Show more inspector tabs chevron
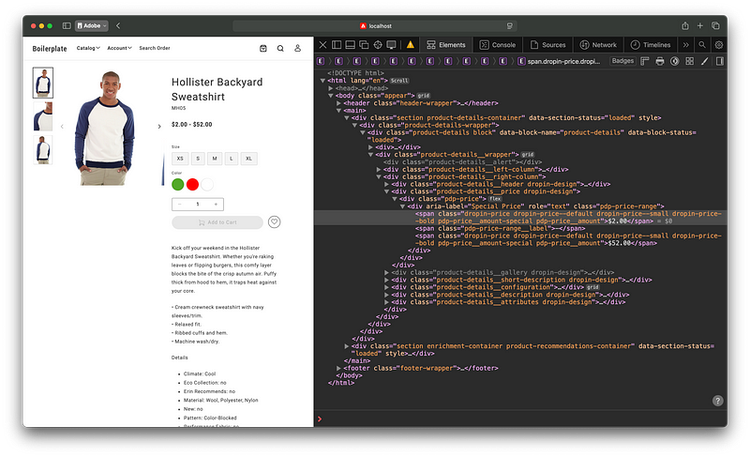Screen dimensions: 750x457 pyautogui.click(x=686, y=45)
